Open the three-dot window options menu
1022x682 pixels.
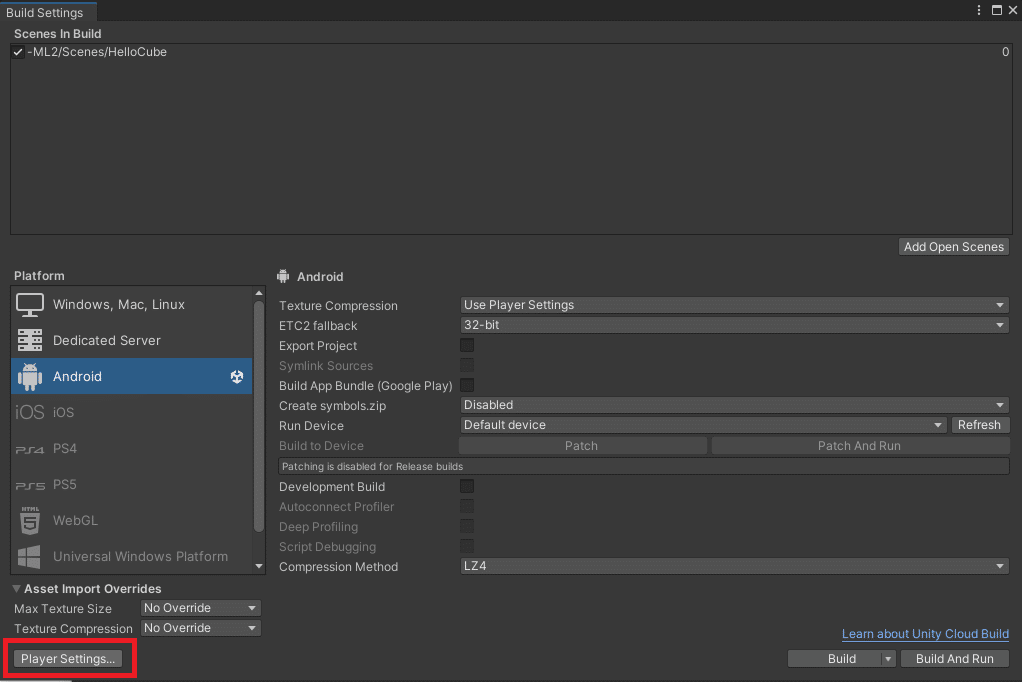click(x=978, y=10)
